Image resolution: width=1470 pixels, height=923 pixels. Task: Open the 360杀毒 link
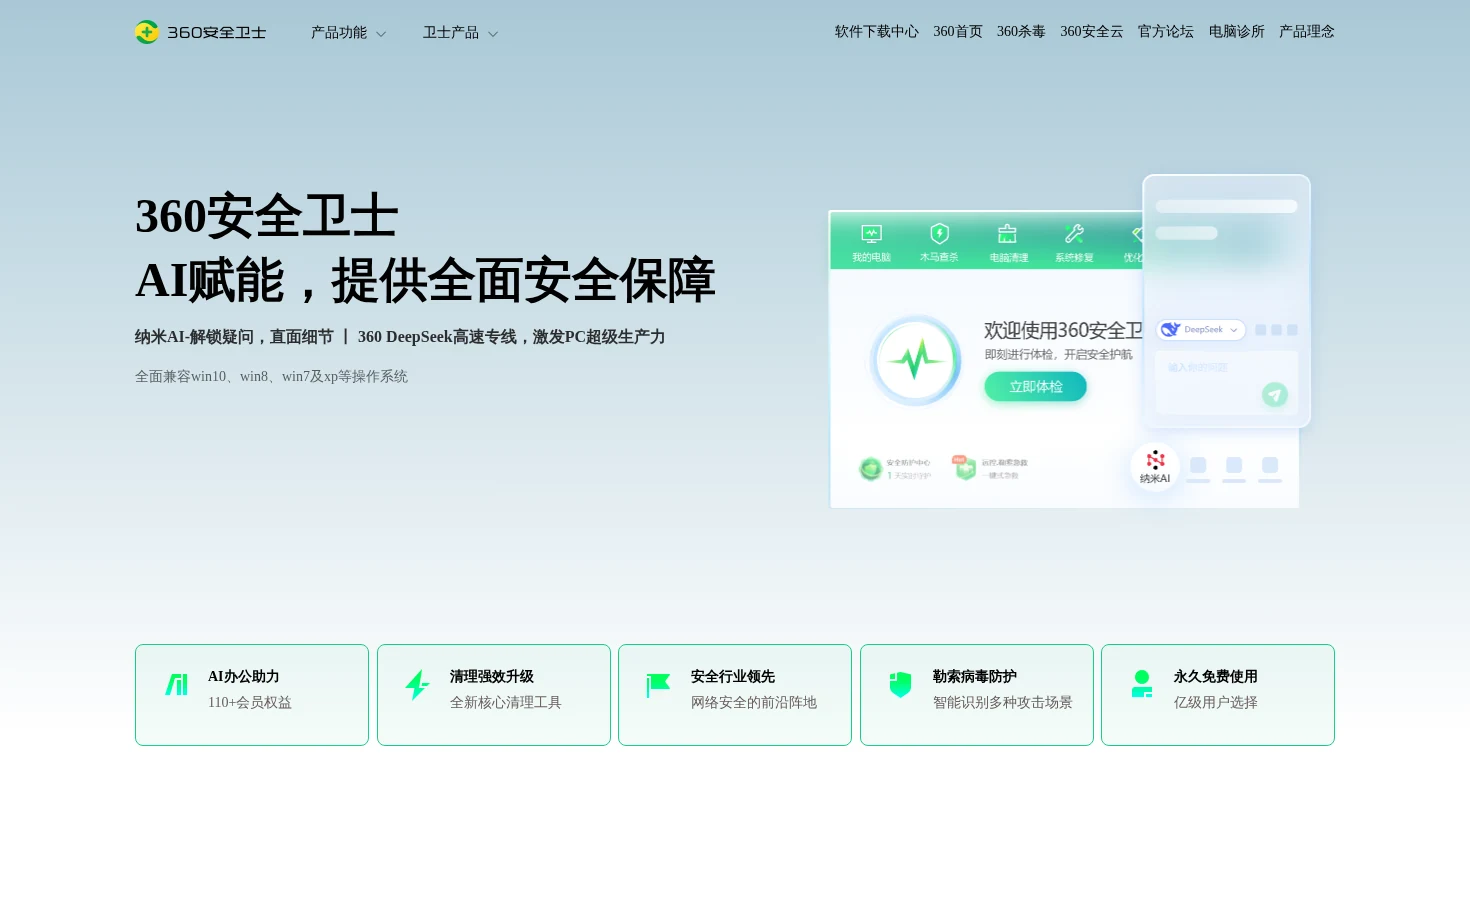(x=1021, y=32)
